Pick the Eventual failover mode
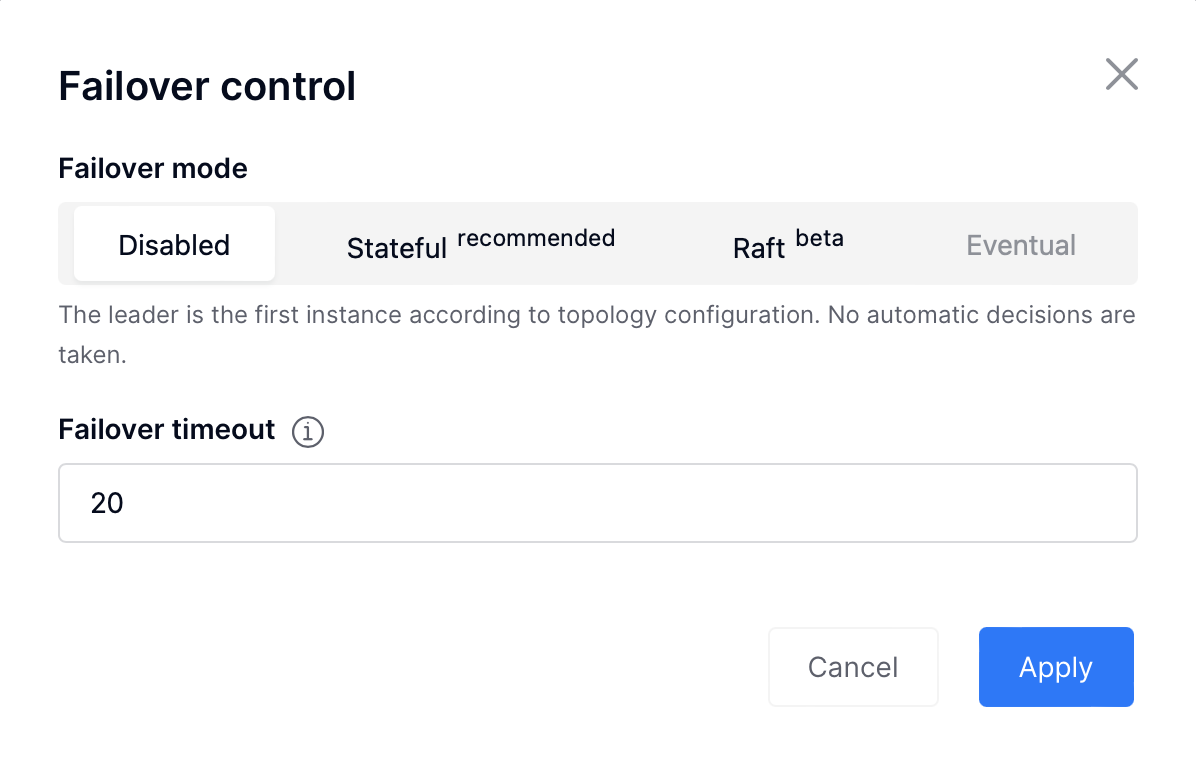 (1021, 245)
